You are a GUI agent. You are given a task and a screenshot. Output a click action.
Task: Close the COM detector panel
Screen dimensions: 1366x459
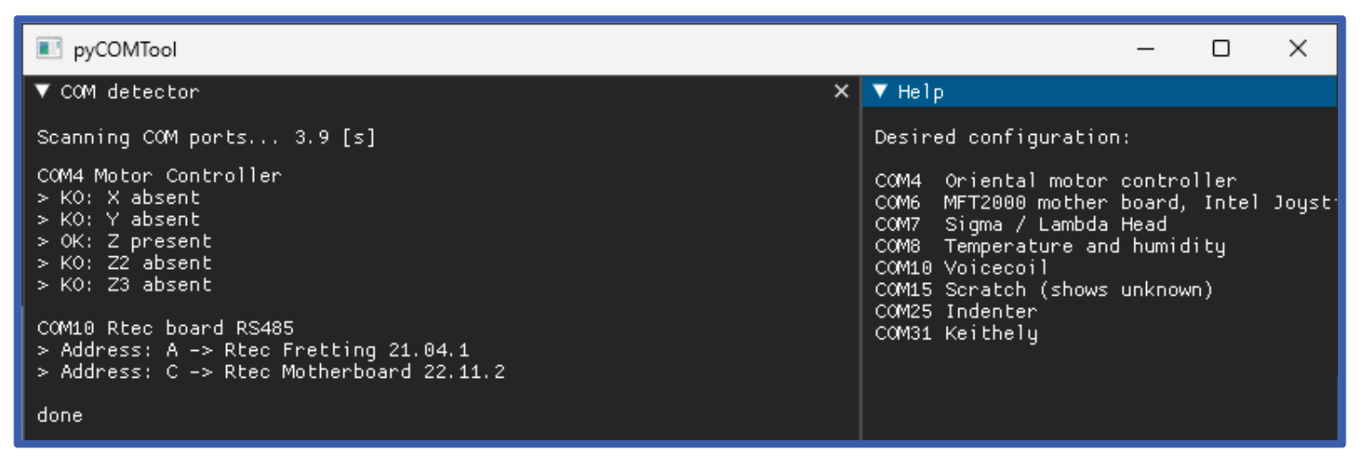click(x=841, y=91)
